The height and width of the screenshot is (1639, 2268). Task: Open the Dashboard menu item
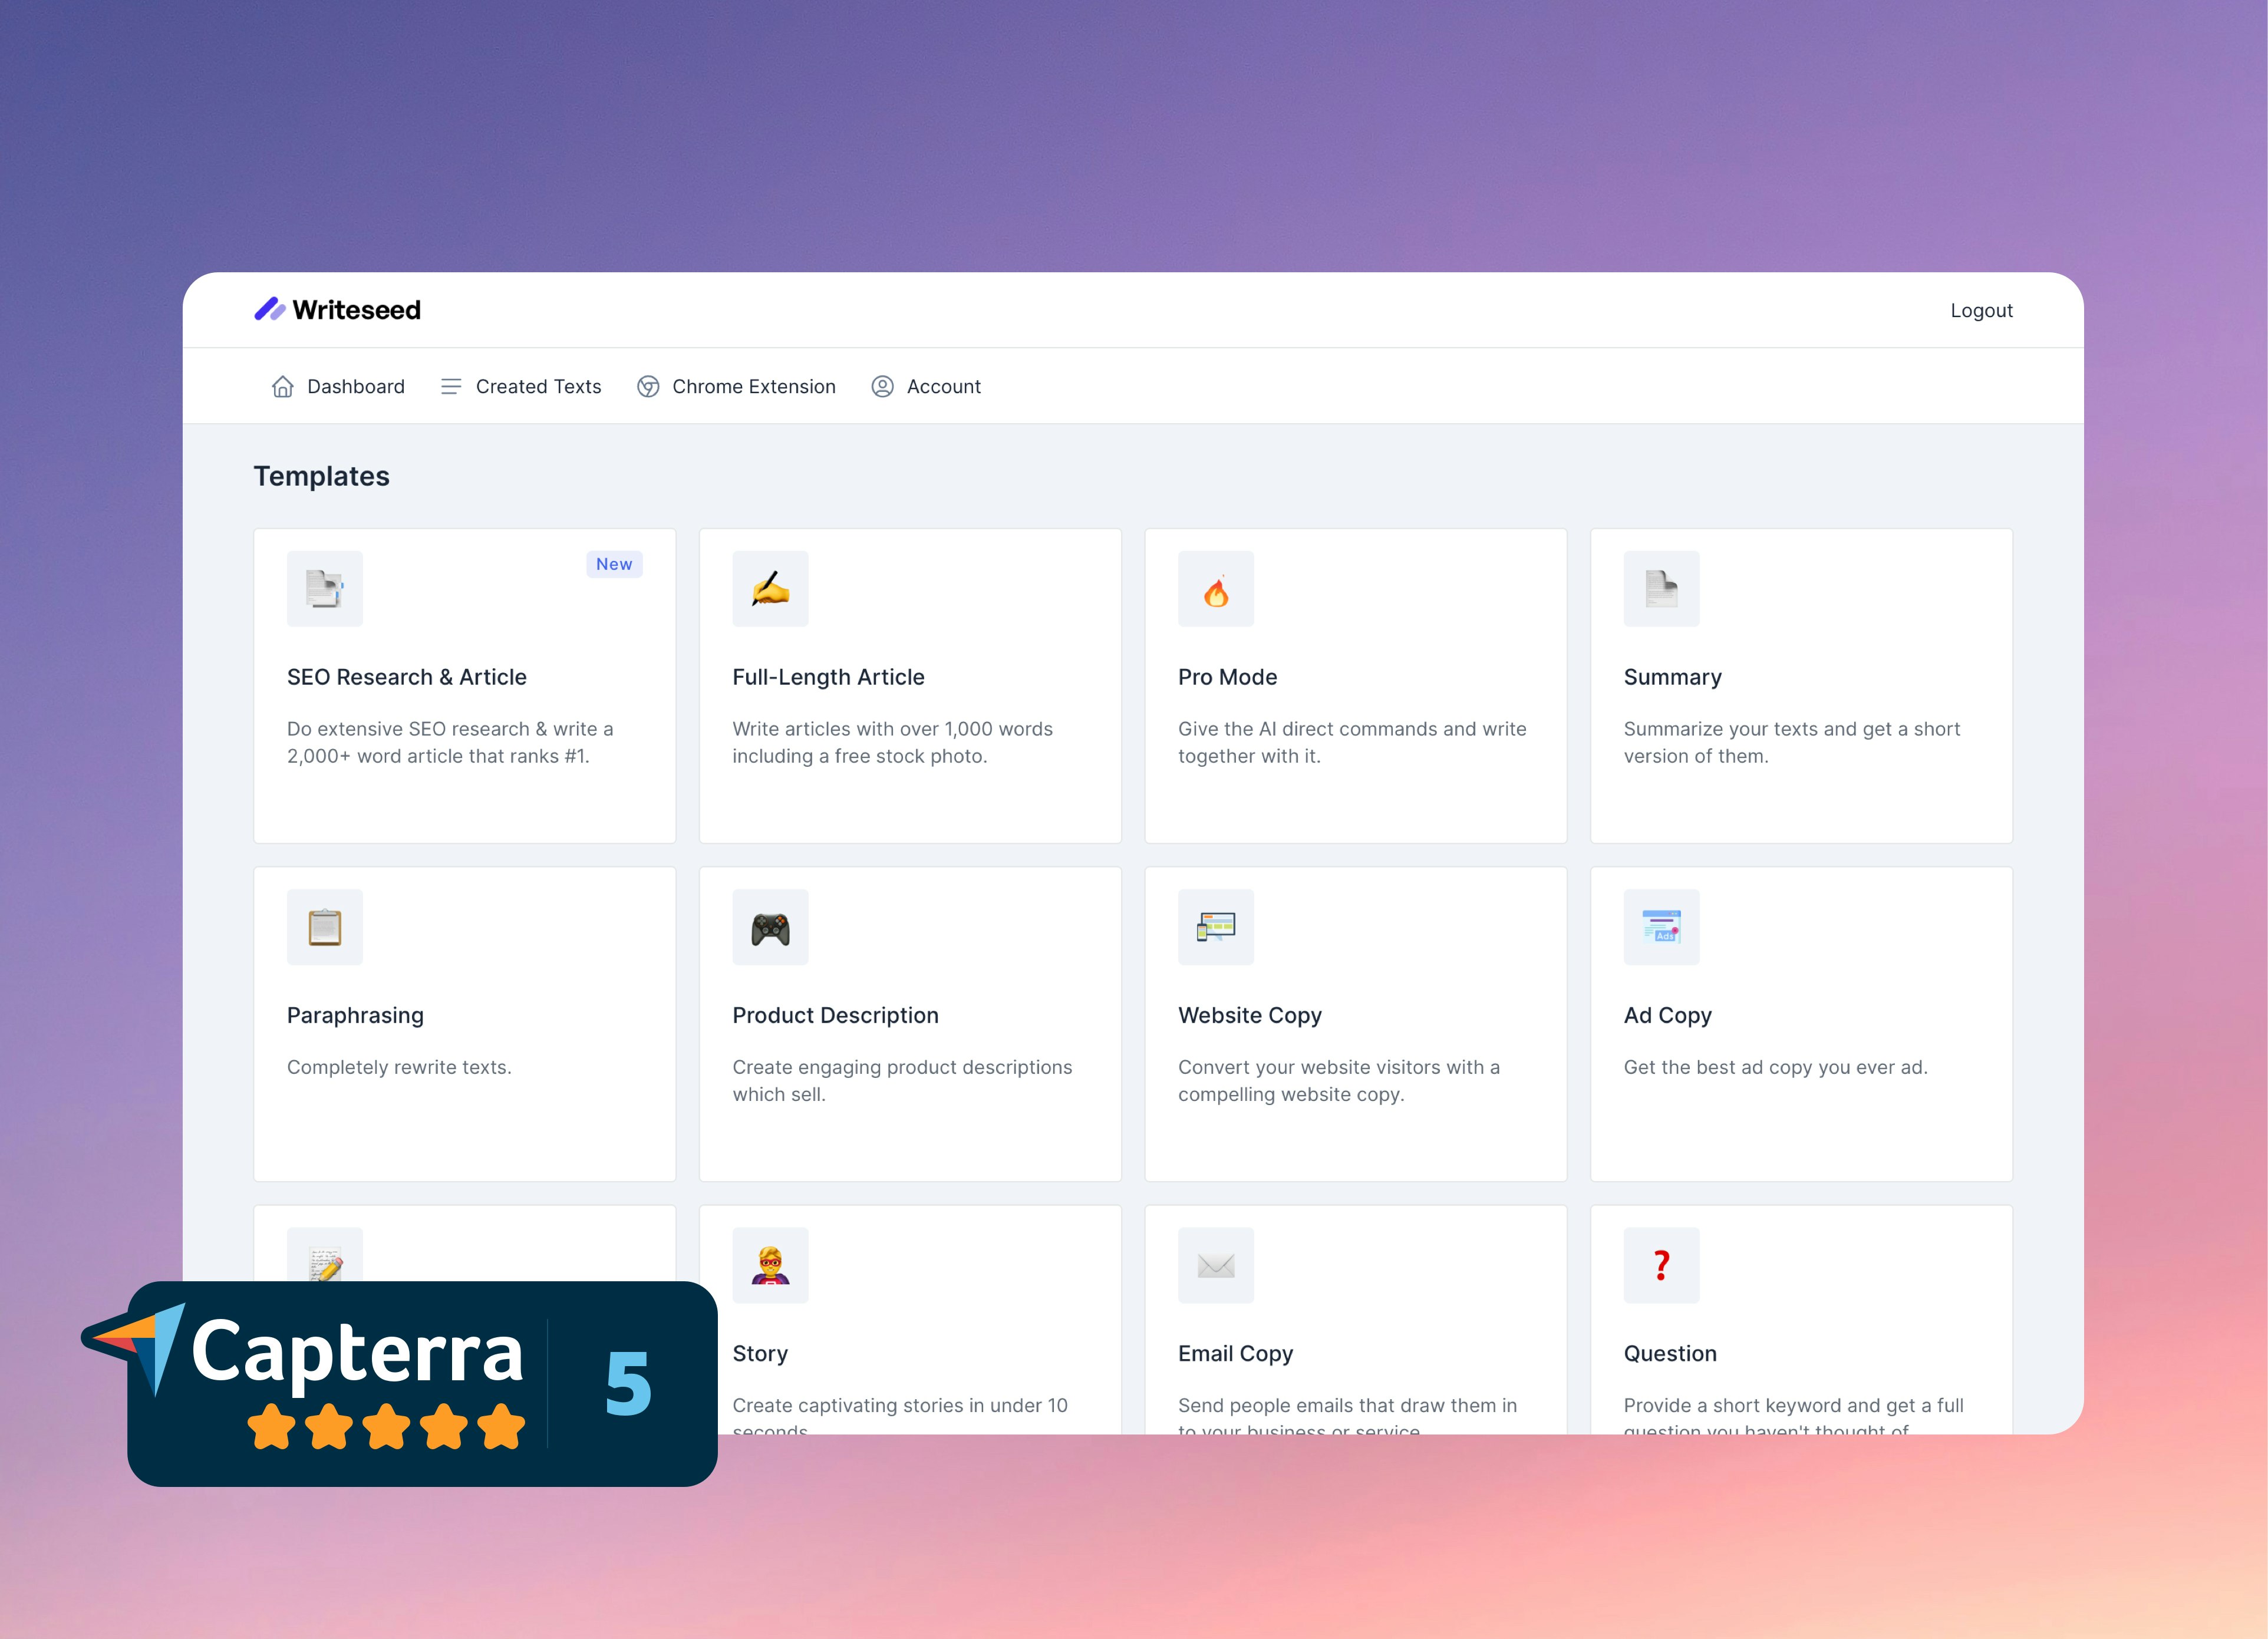[x=338, y=386]
